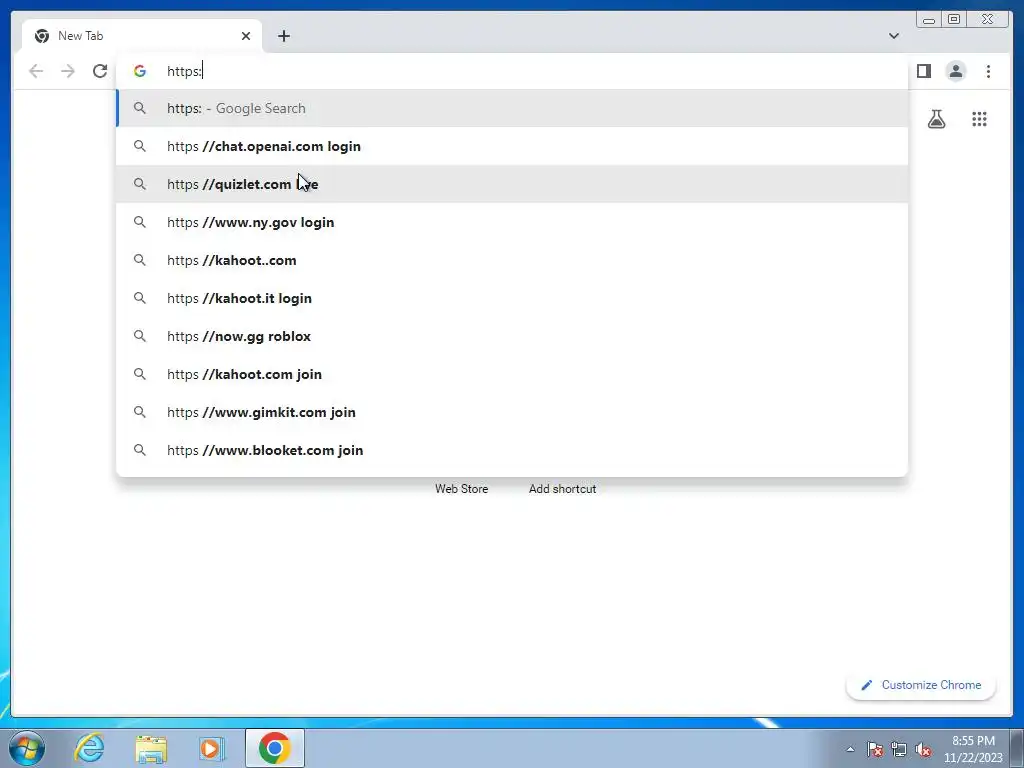The width and height of the screenshot is (1024, 768).
Task: Open the profile avatar icon
Action: (955, 71)
